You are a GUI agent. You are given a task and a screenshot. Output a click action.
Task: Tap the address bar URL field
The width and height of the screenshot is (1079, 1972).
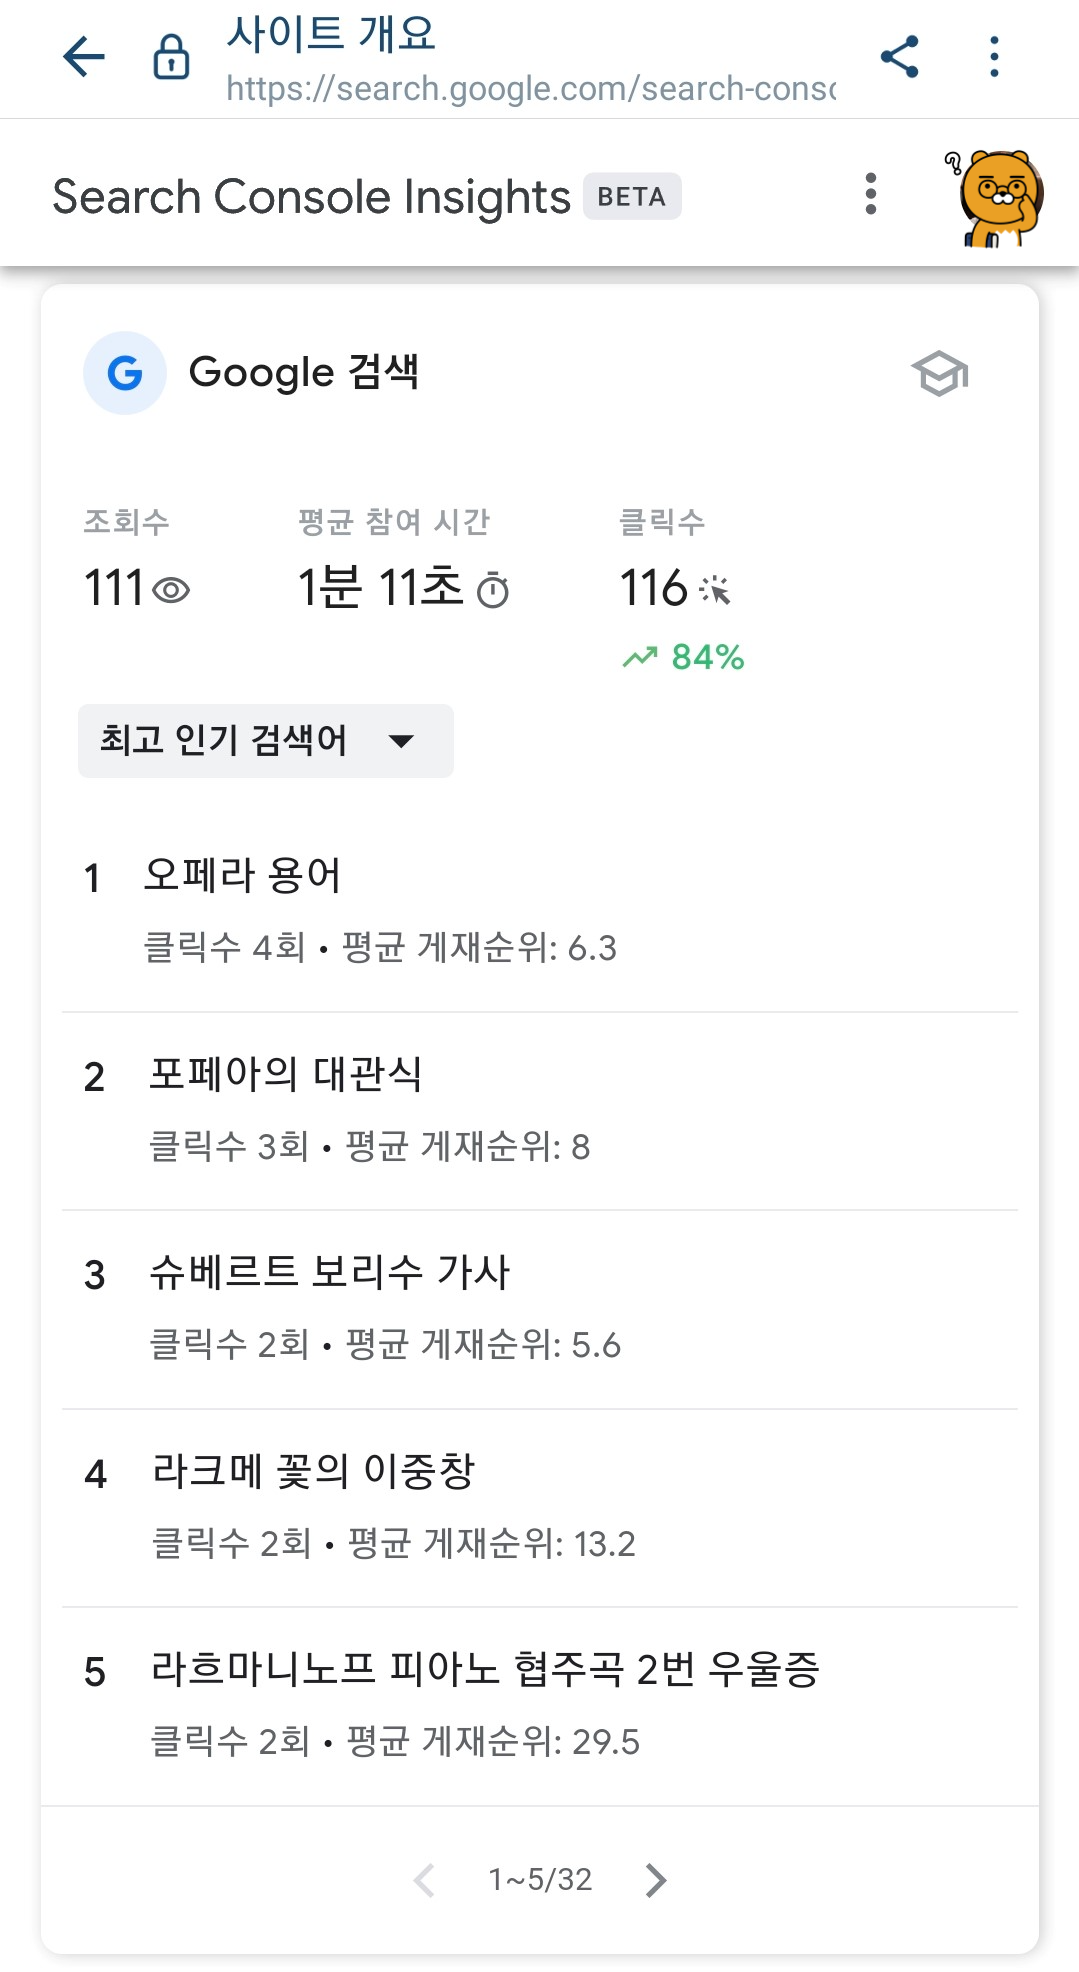[x=528, y=90]
